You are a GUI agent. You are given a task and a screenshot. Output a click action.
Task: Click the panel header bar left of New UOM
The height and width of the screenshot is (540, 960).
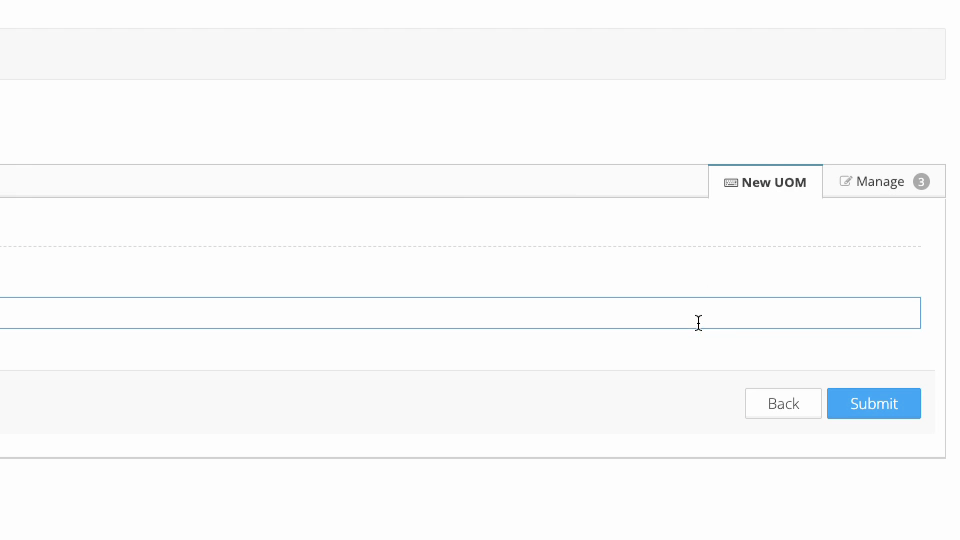coord(354,181)
